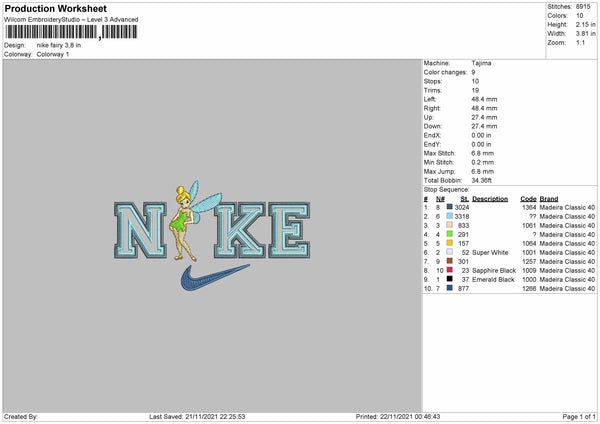
Task: Click the blue swoosh in the design preview
Action: coord(215,277)
